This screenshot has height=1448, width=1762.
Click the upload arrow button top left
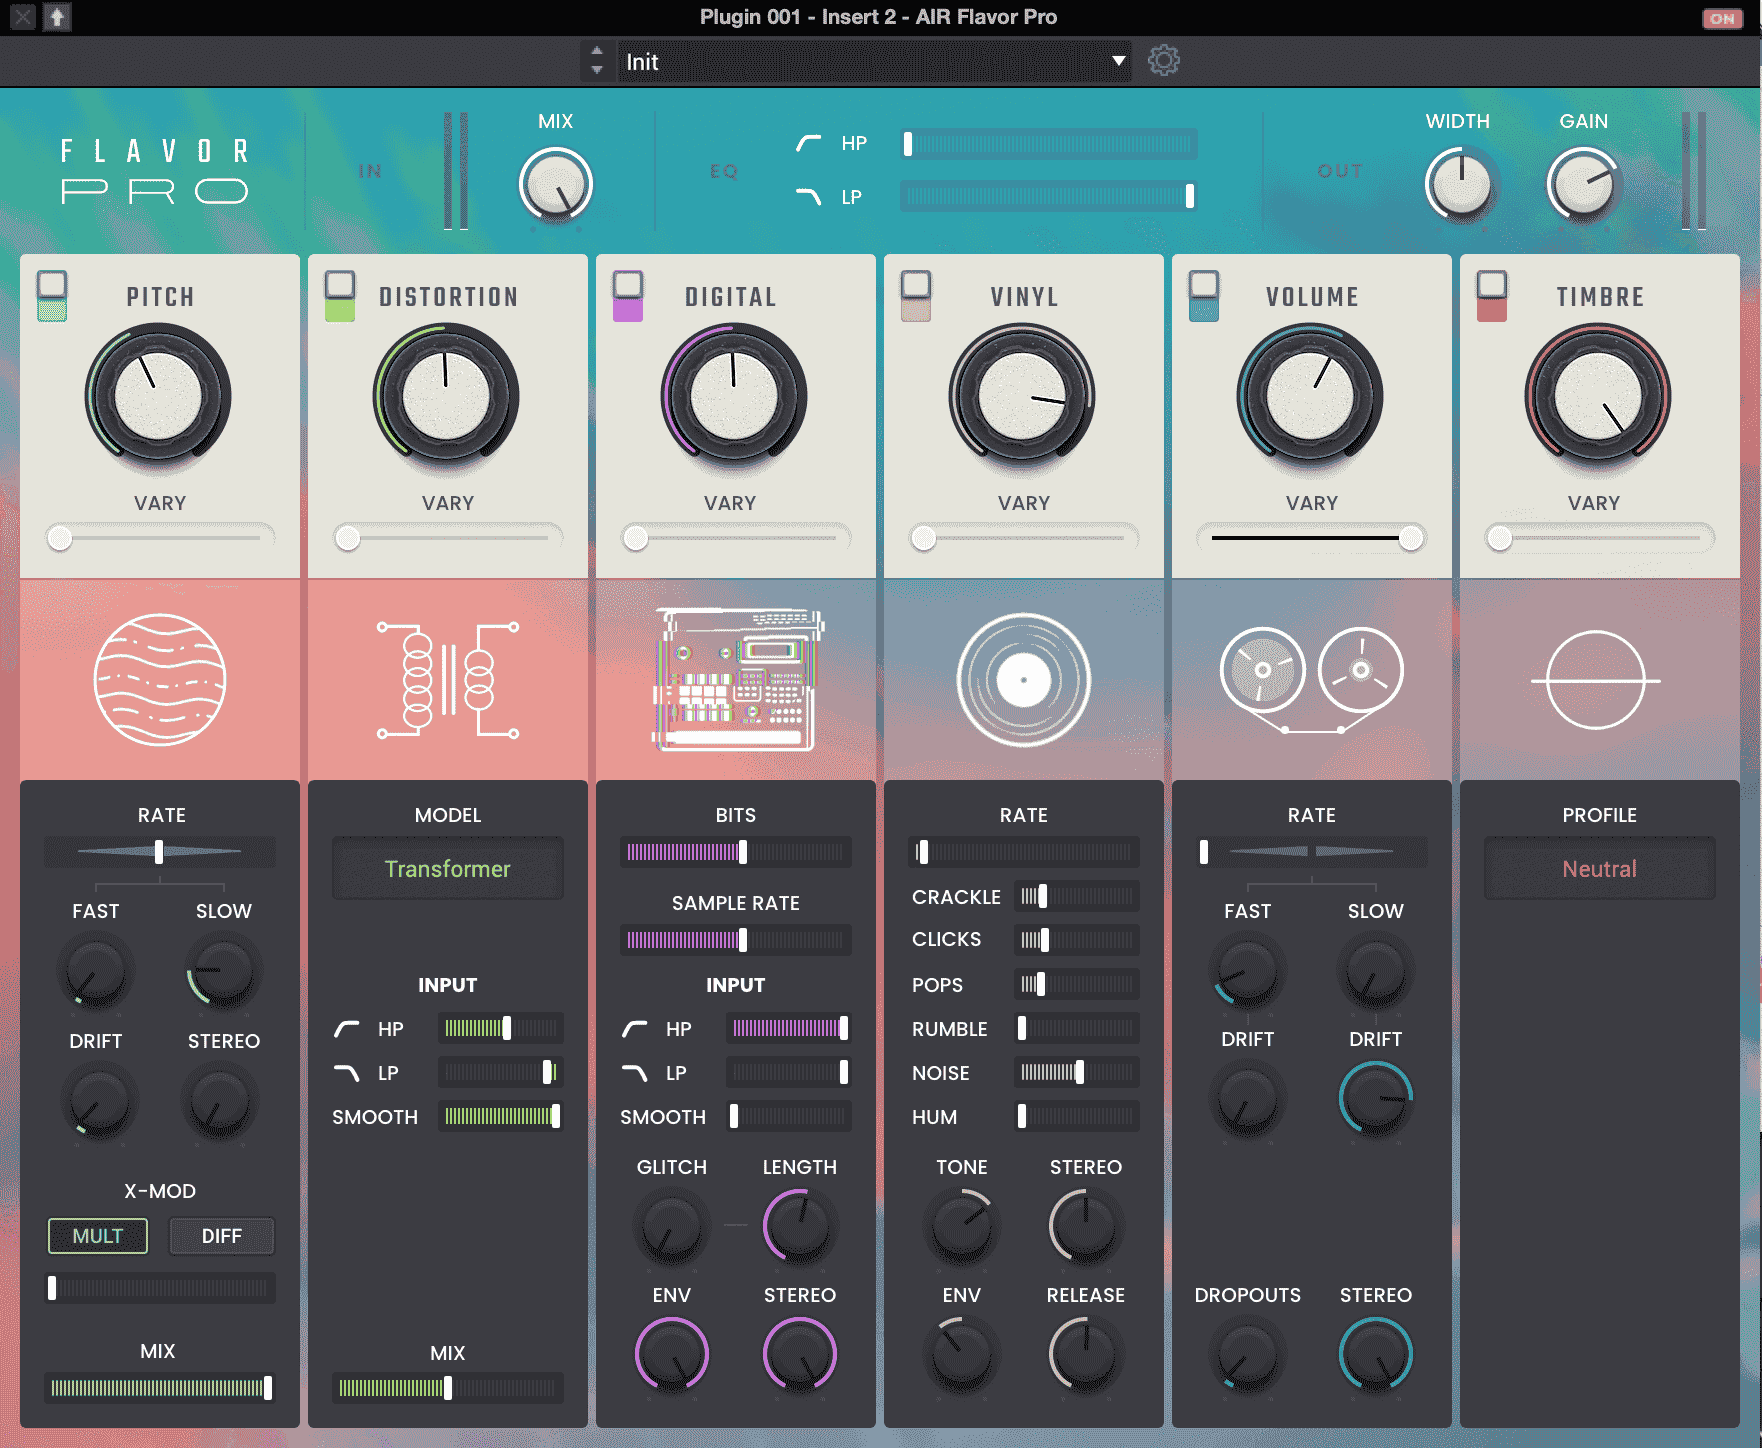57,17
